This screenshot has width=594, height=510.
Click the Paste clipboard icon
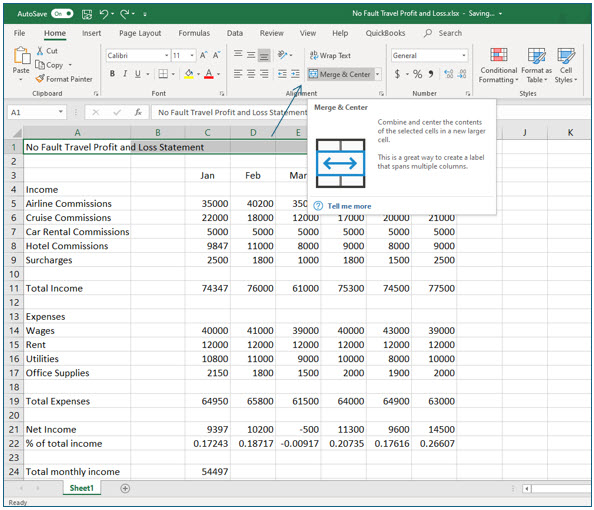[x=22, y=55]
